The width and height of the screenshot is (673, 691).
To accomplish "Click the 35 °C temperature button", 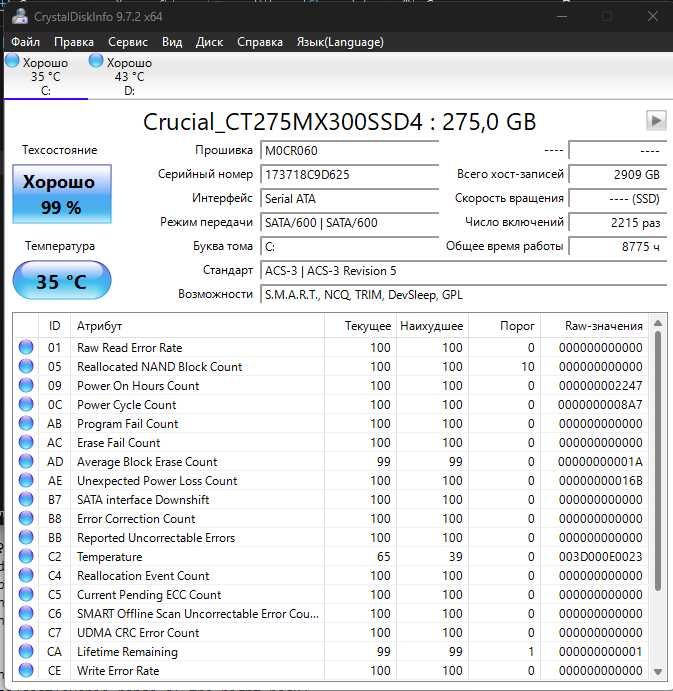I will tap(62, 281).
